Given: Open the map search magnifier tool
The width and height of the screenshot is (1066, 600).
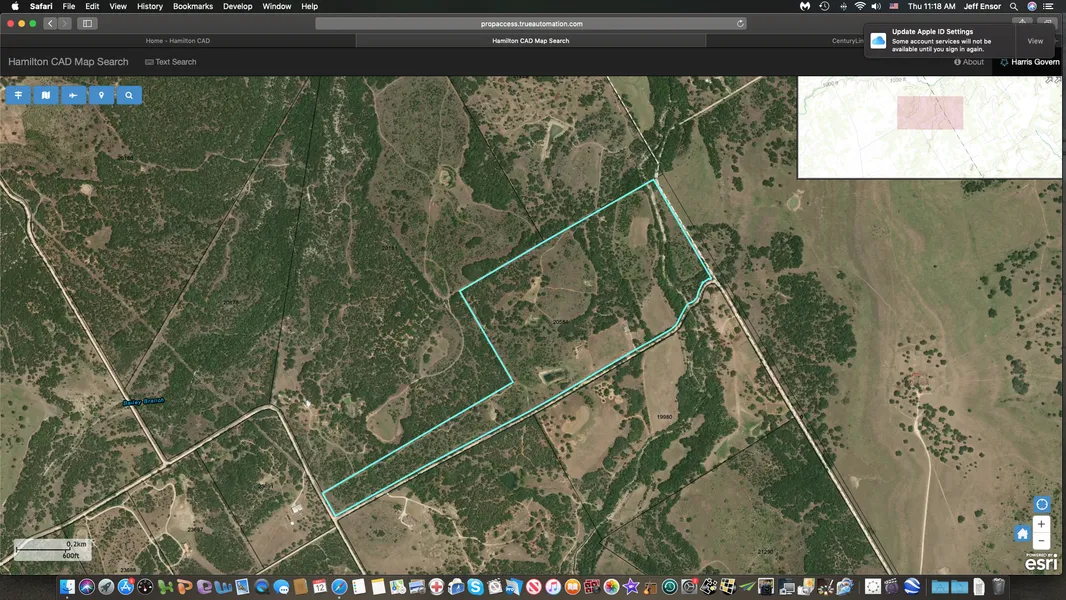Looking at the screenshot, I should (129, 95).
